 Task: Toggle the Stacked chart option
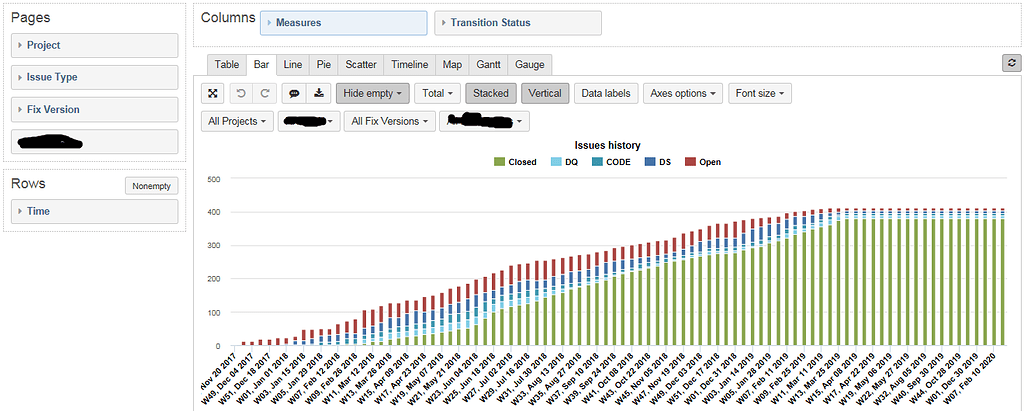click(490, 93)
